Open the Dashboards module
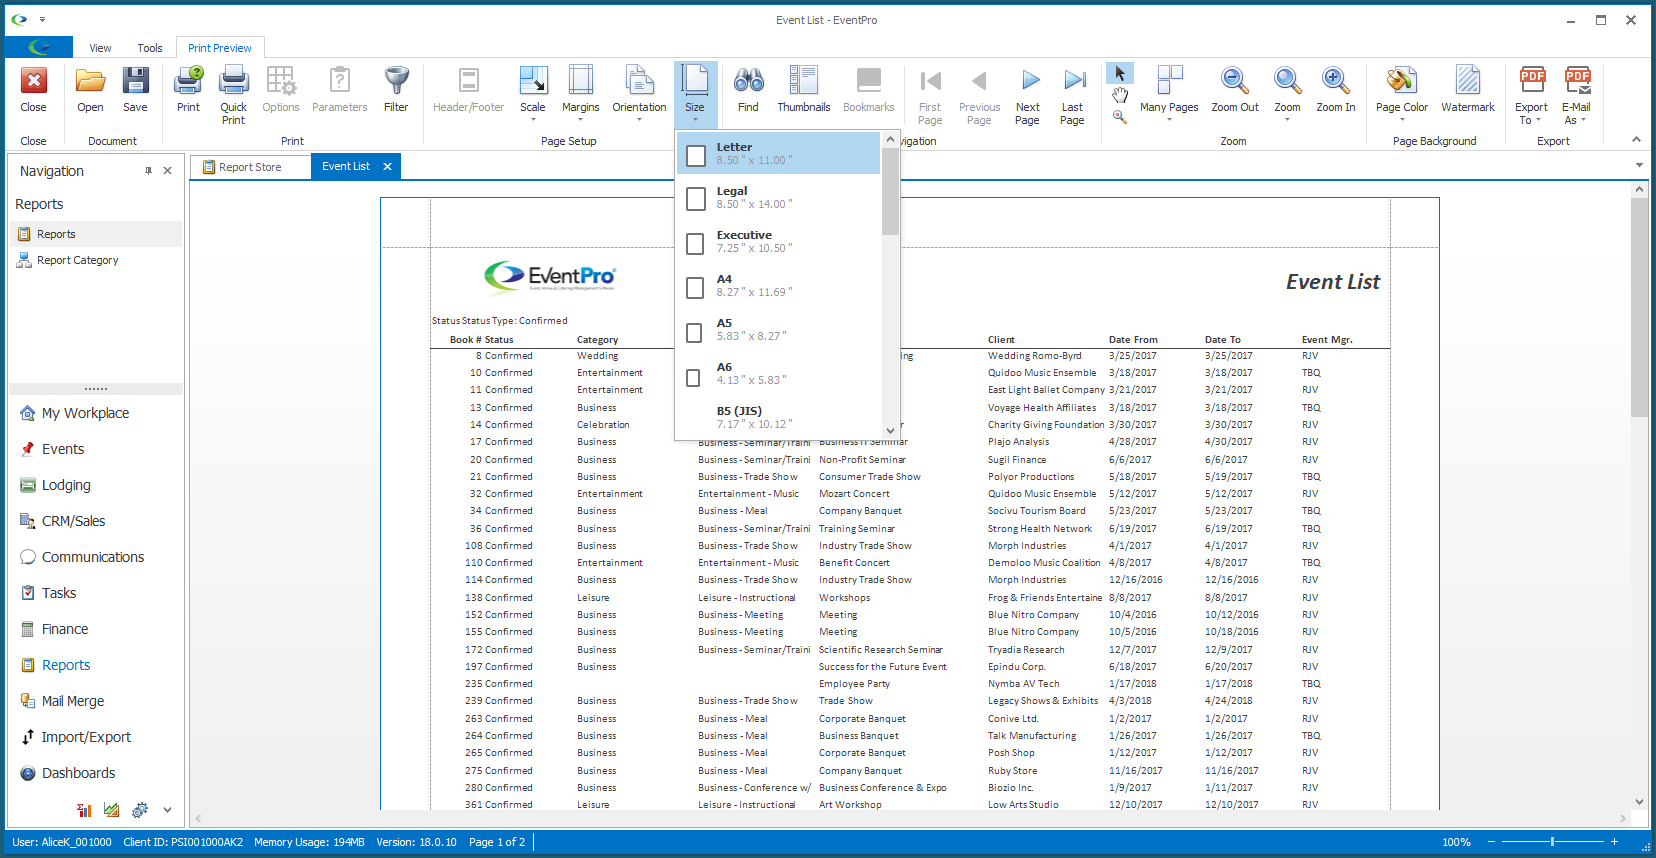 [x=78, y=773]
